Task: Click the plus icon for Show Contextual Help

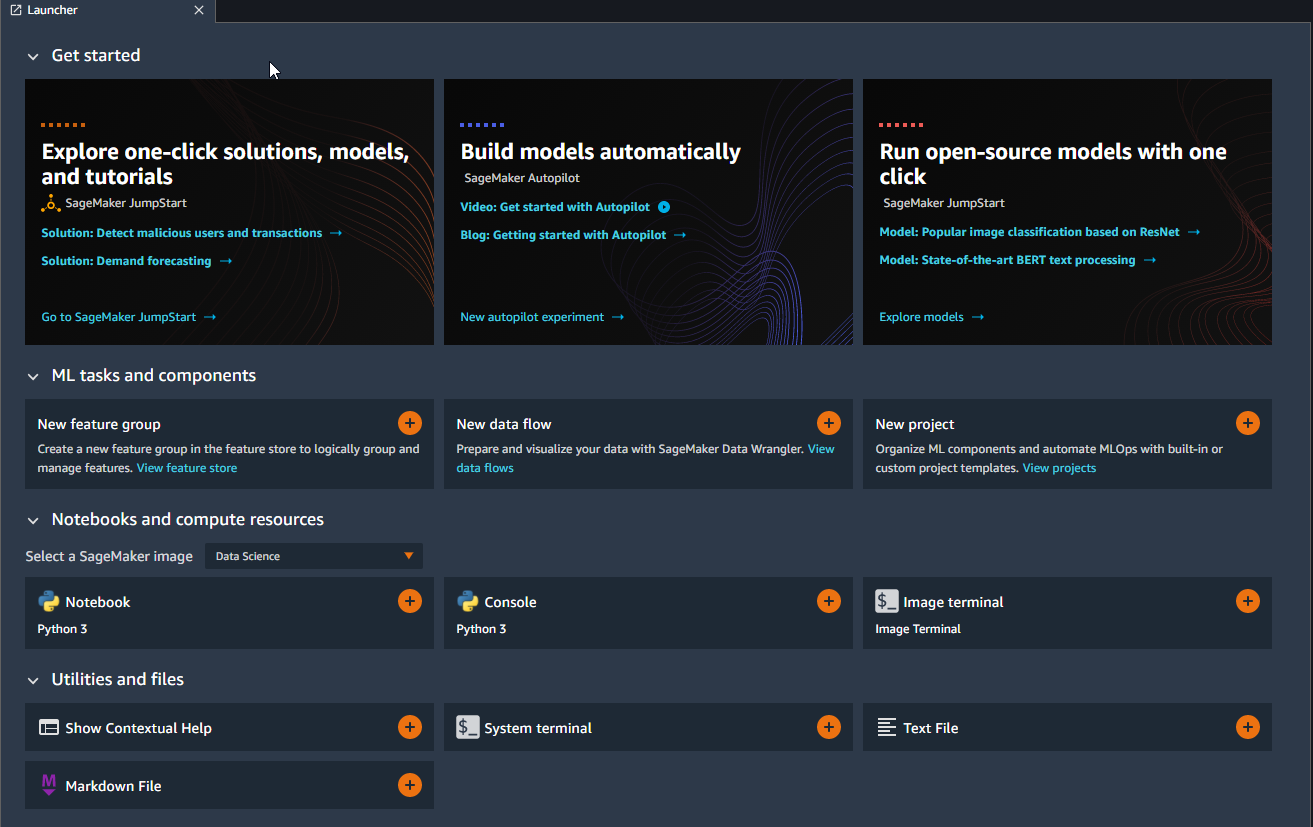Action: (x=410, y=727)
